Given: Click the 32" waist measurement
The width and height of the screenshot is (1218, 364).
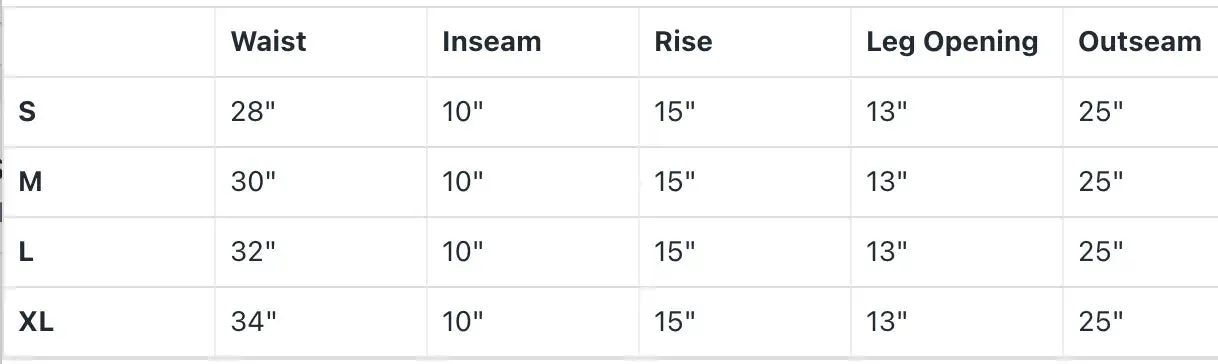Looking at the screenshot, I should [x=253, y=252].
